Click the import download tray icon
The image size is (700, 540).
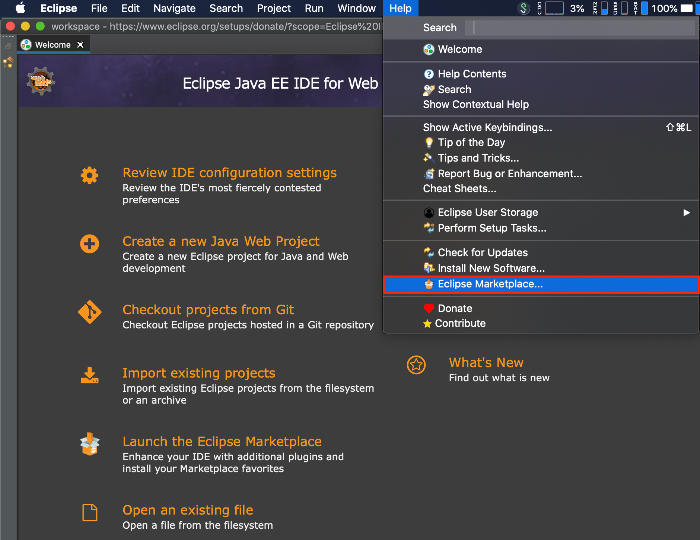pos(89,375)
